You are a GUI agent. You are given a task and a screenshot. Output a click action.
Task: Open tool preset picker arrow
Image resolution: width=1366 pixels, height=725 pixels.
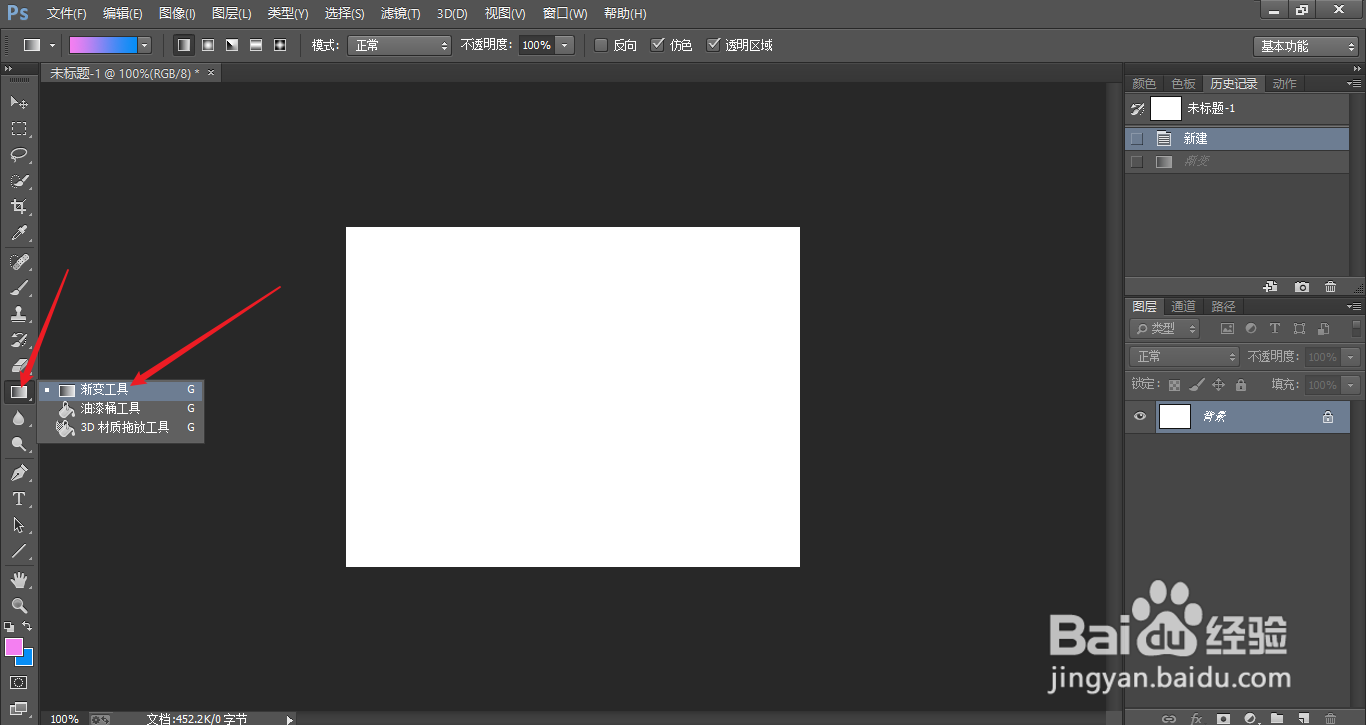click(52, 45)
